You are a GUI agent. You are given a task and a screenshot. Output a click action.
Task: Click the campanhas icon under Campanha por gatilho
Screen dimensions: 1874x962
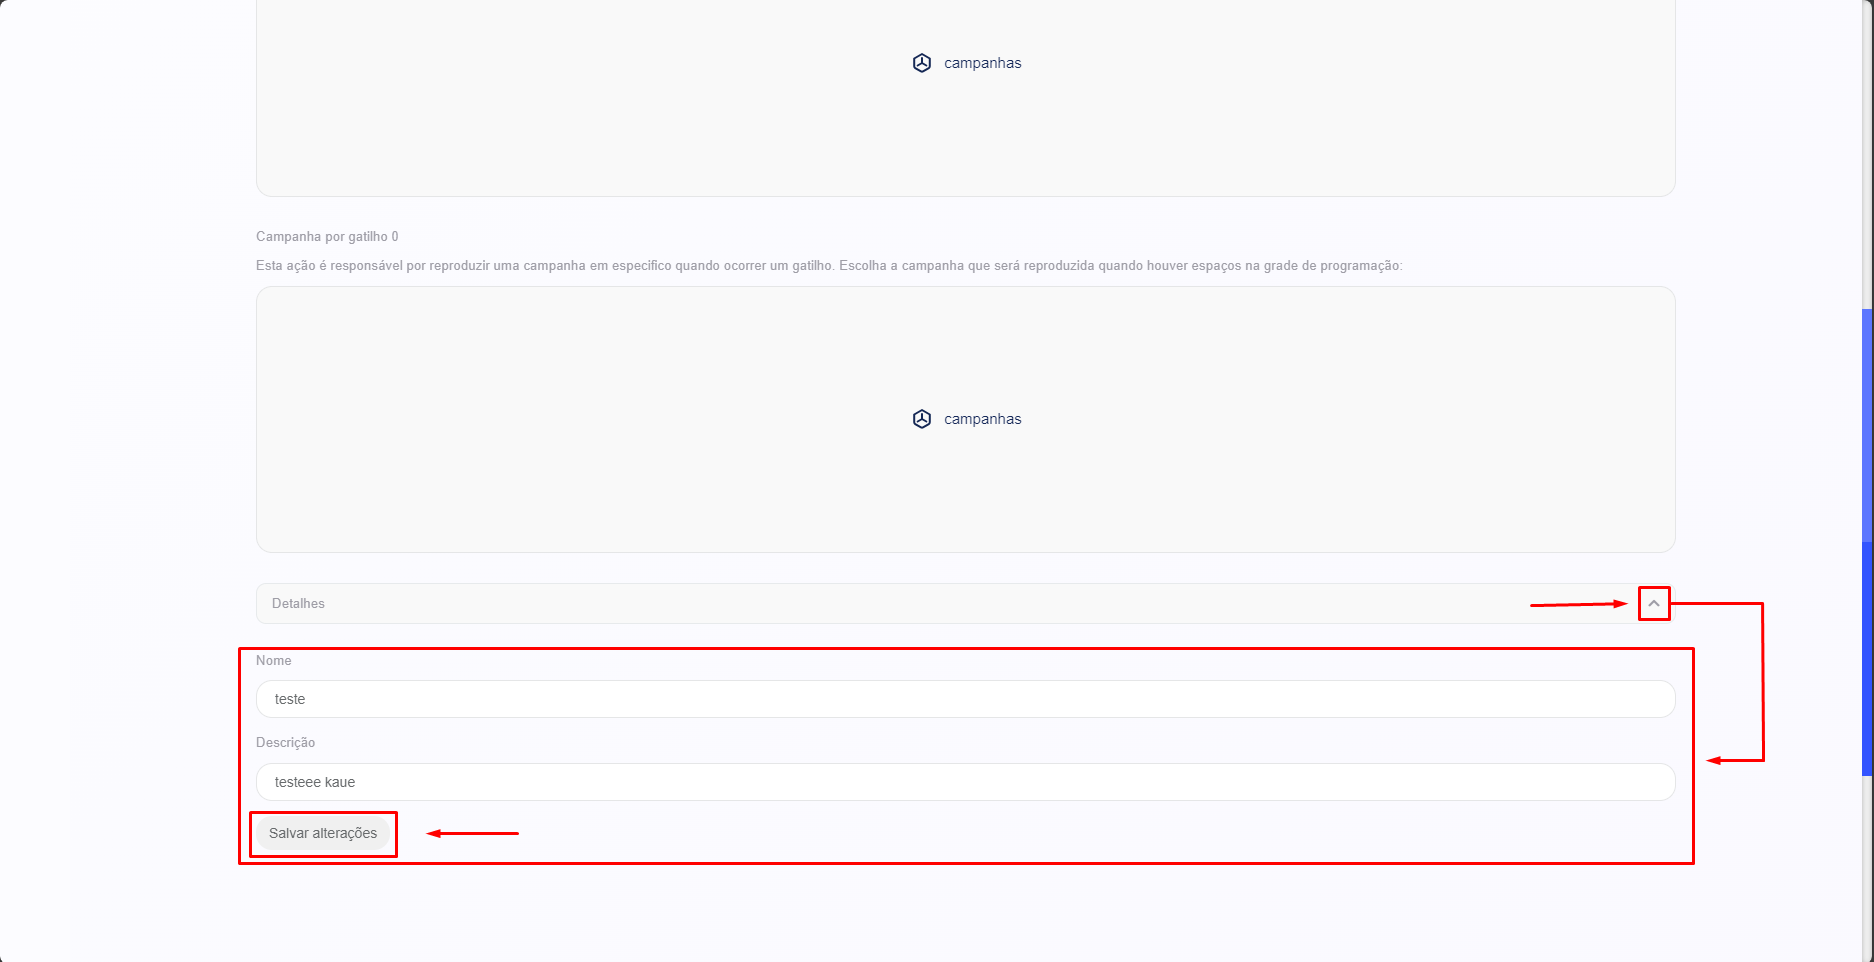point(921,419)
